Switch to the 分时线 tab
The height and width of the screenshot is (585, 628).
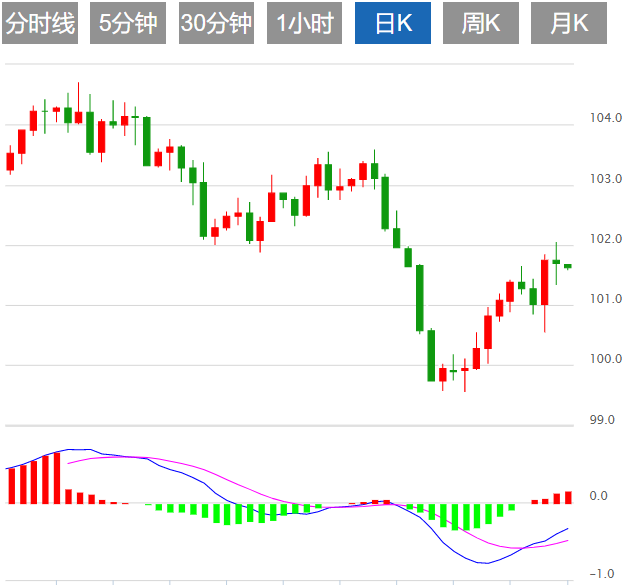click(x=40, y=23)
